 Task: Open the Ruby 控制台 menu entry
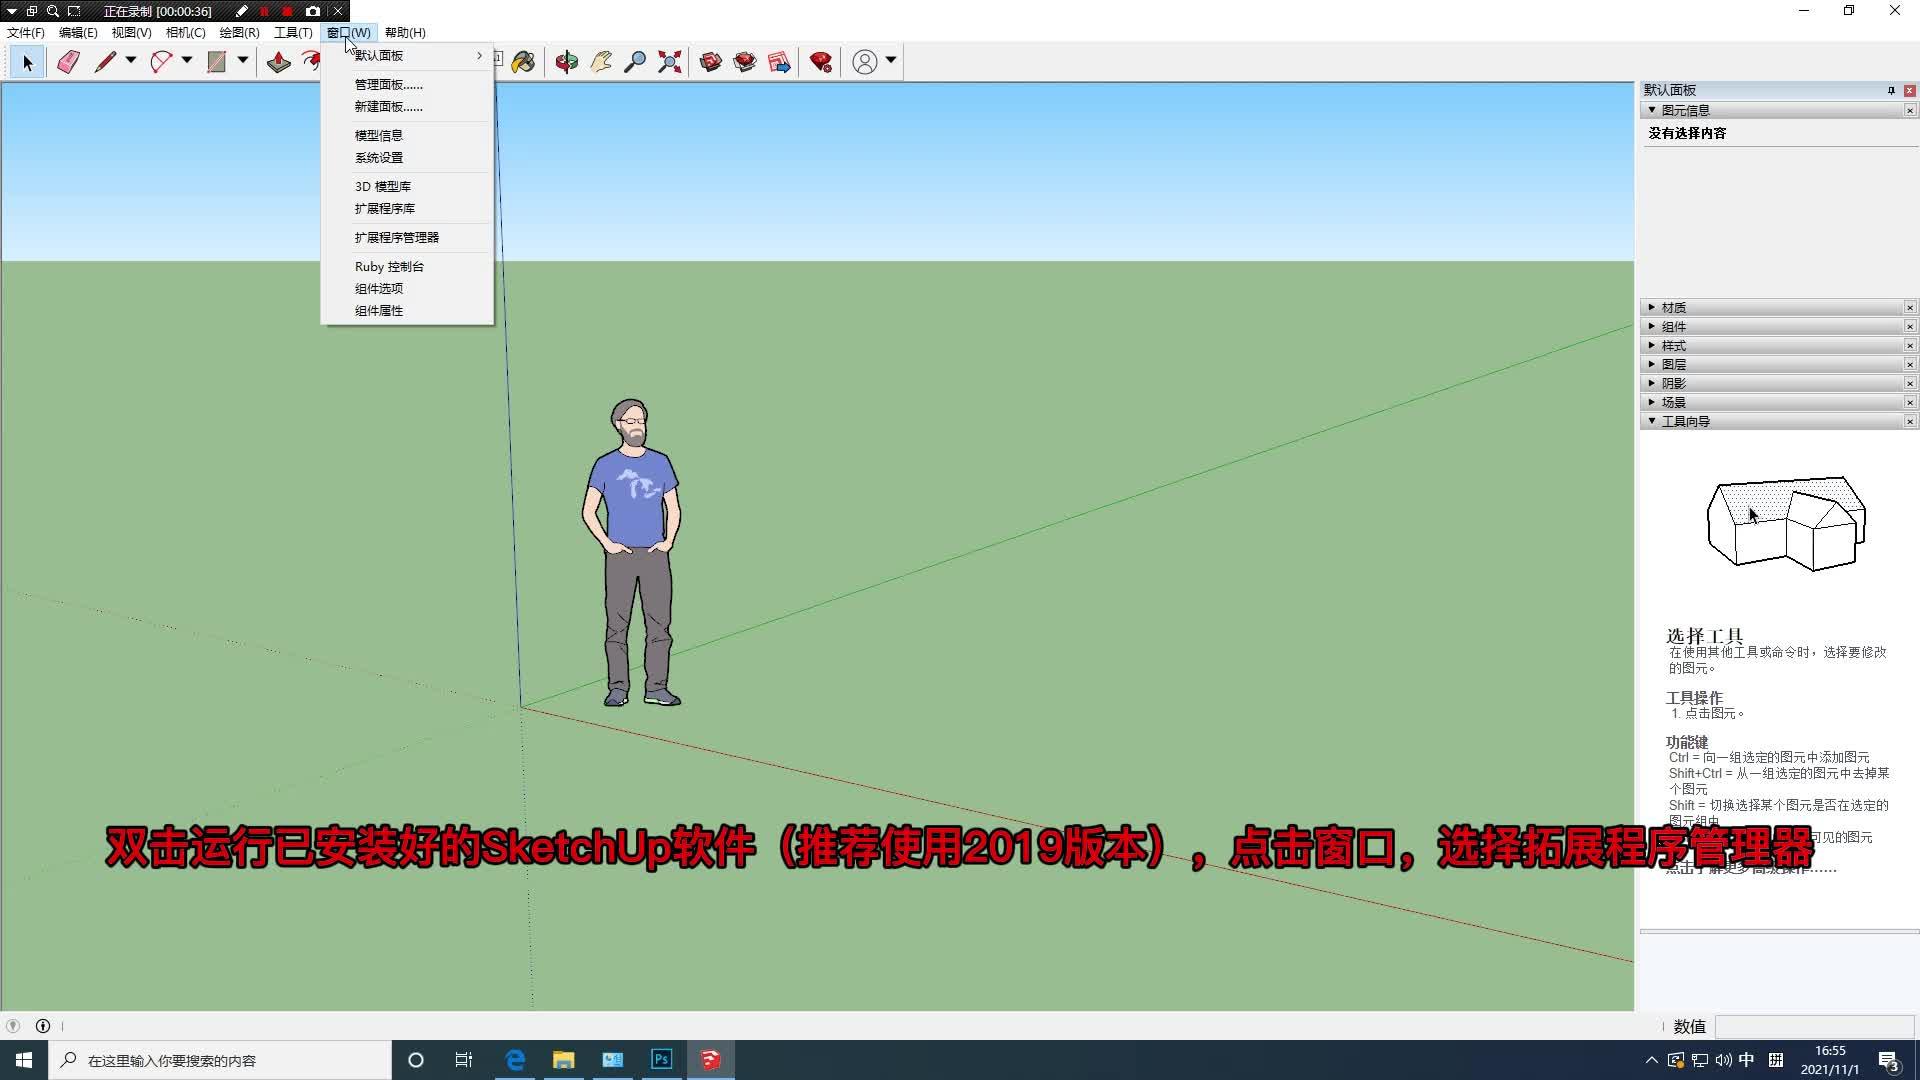coord(407,267)
